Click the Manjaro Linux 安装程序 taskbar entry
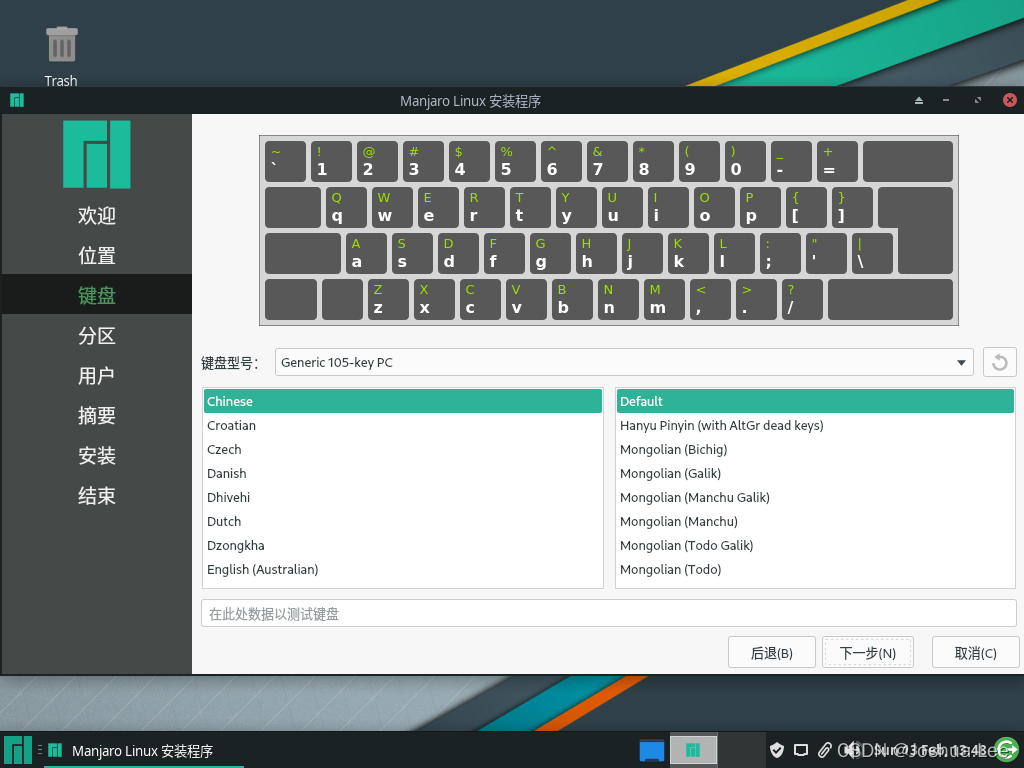 144,750
